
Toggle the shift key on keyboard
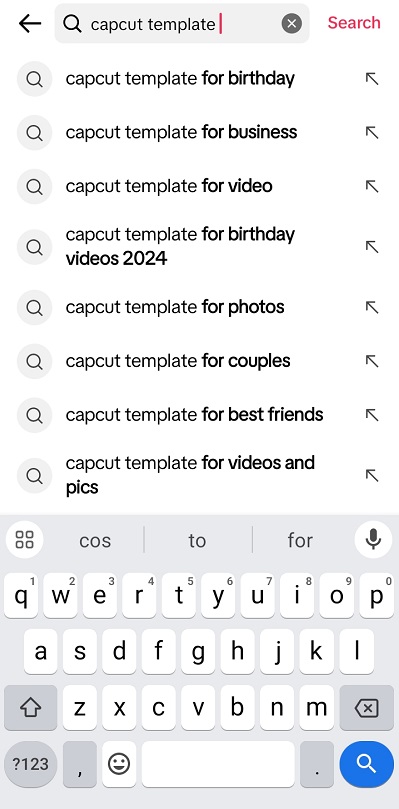30,708
